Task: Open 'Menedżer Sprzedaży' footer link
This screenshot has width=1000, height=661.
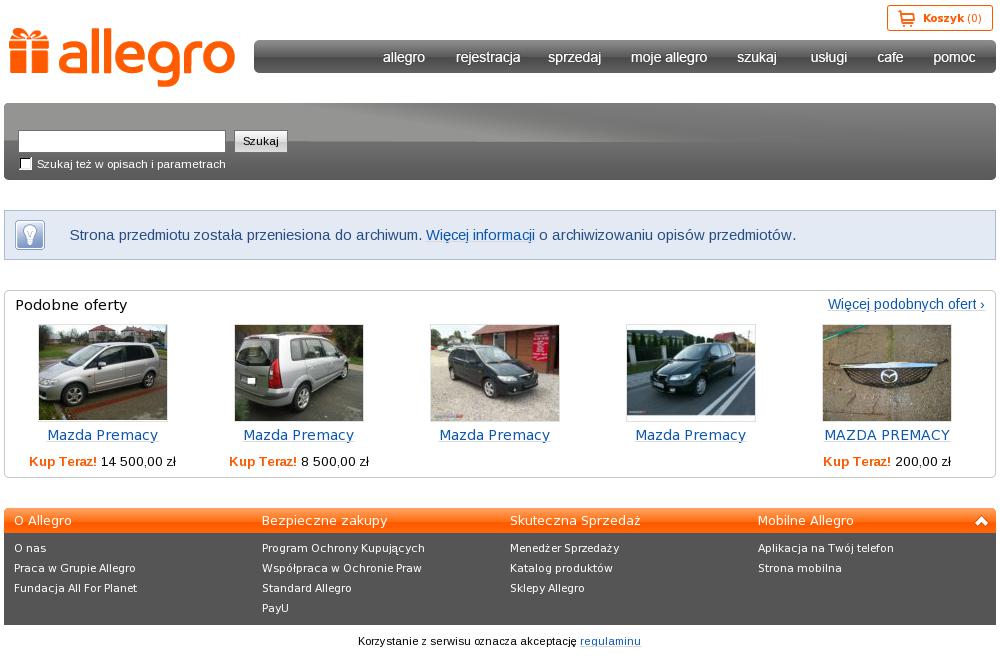Action: 564,548
